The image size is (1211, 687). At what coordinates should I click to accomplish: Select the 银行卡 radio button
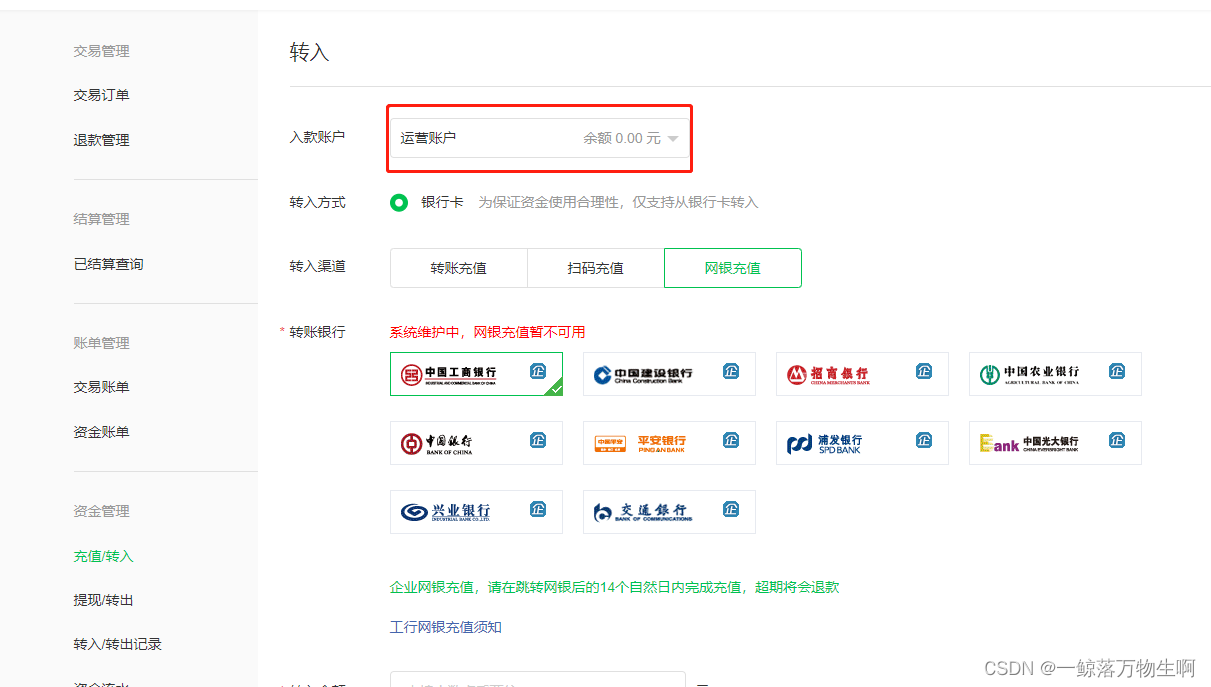(399, 202)
